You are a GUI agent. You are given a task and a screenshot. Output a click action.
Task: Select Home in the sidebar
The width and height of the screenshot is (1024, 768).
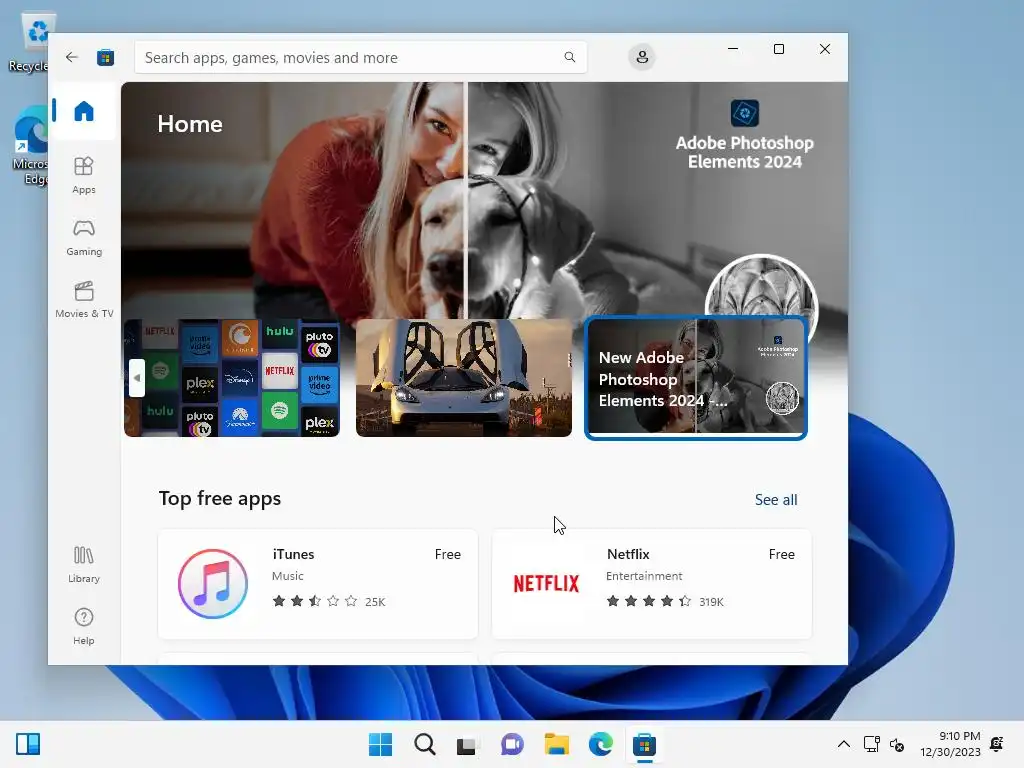(84, 111)
